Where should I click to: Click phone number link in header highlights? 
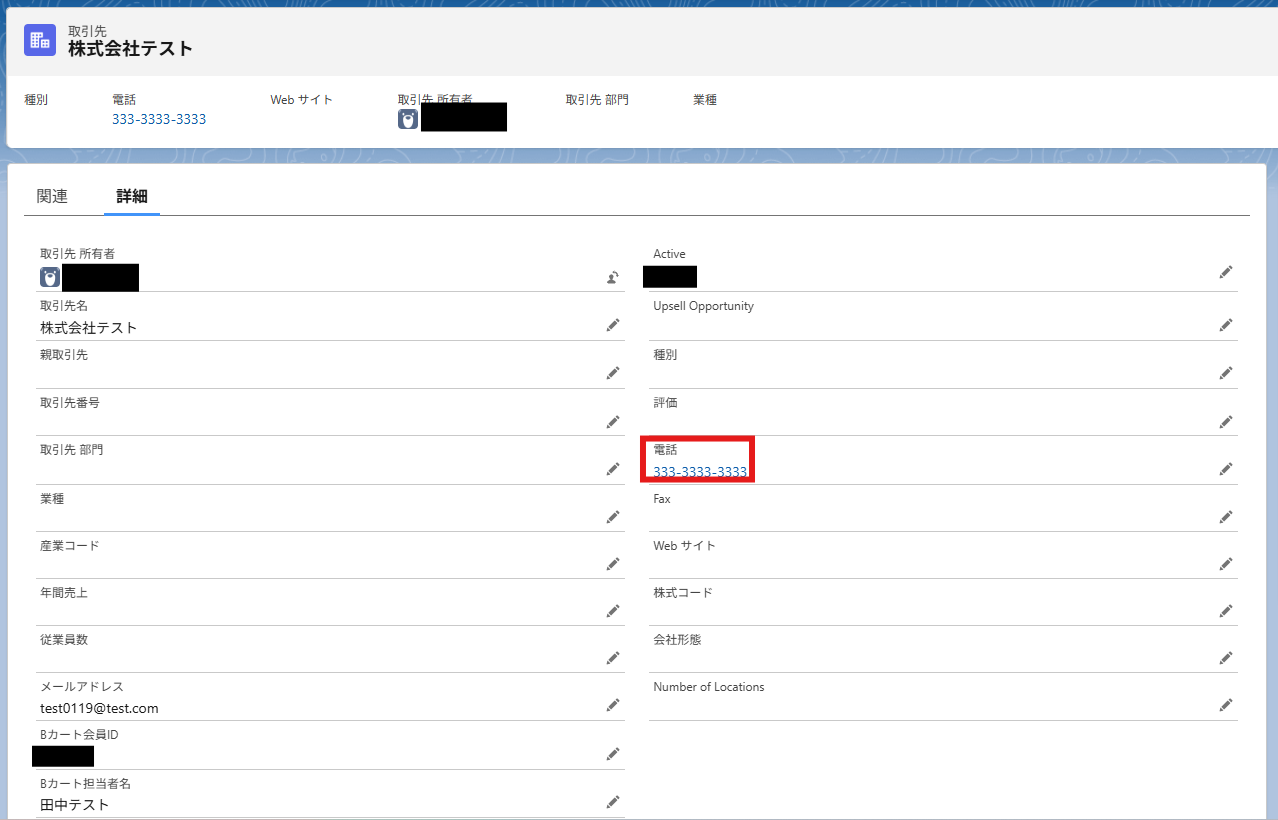159,119
